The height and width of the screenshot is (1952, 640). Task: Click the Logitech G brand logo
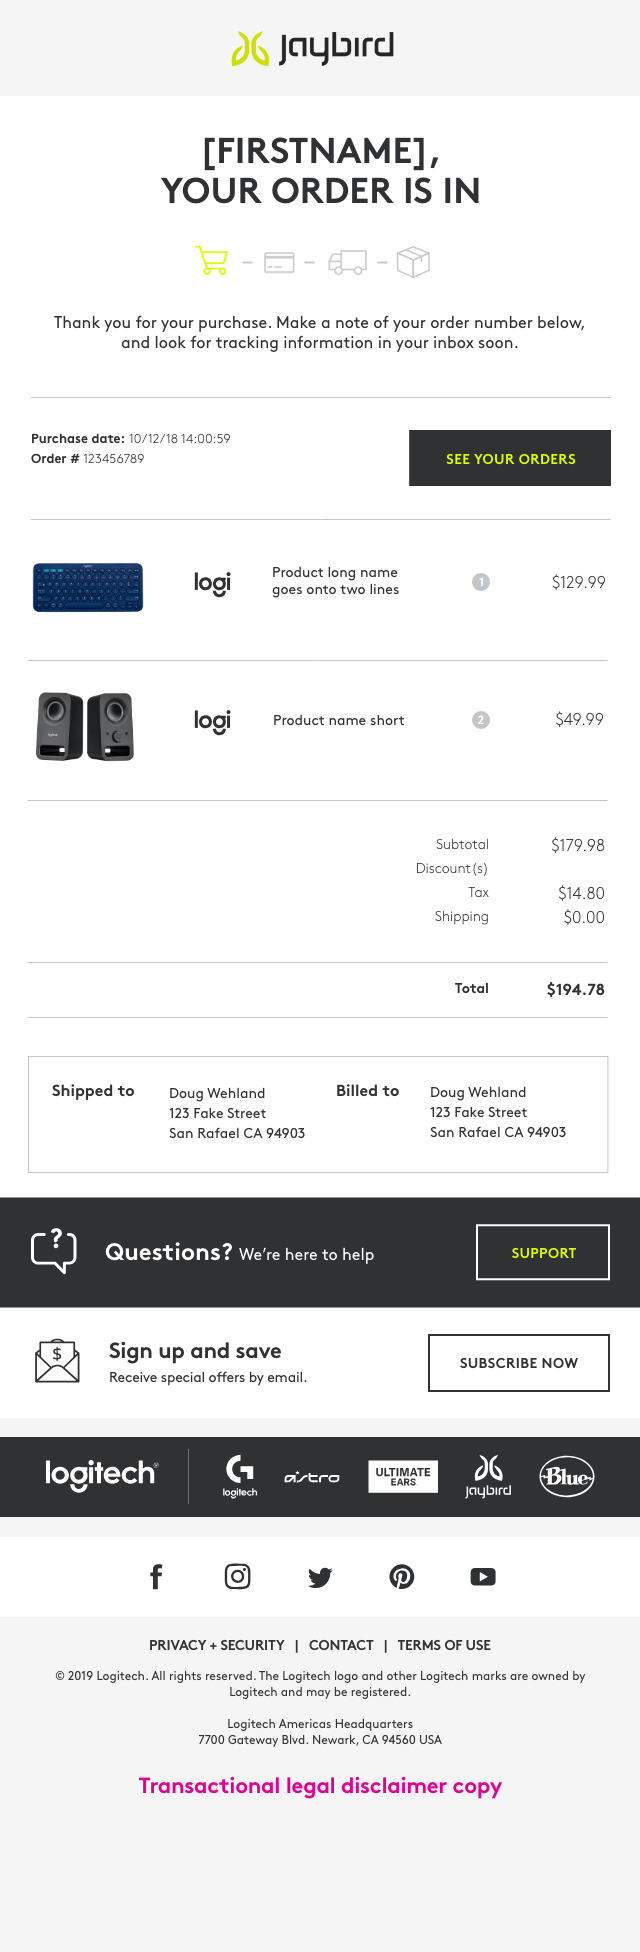(x=240, y=1476)
